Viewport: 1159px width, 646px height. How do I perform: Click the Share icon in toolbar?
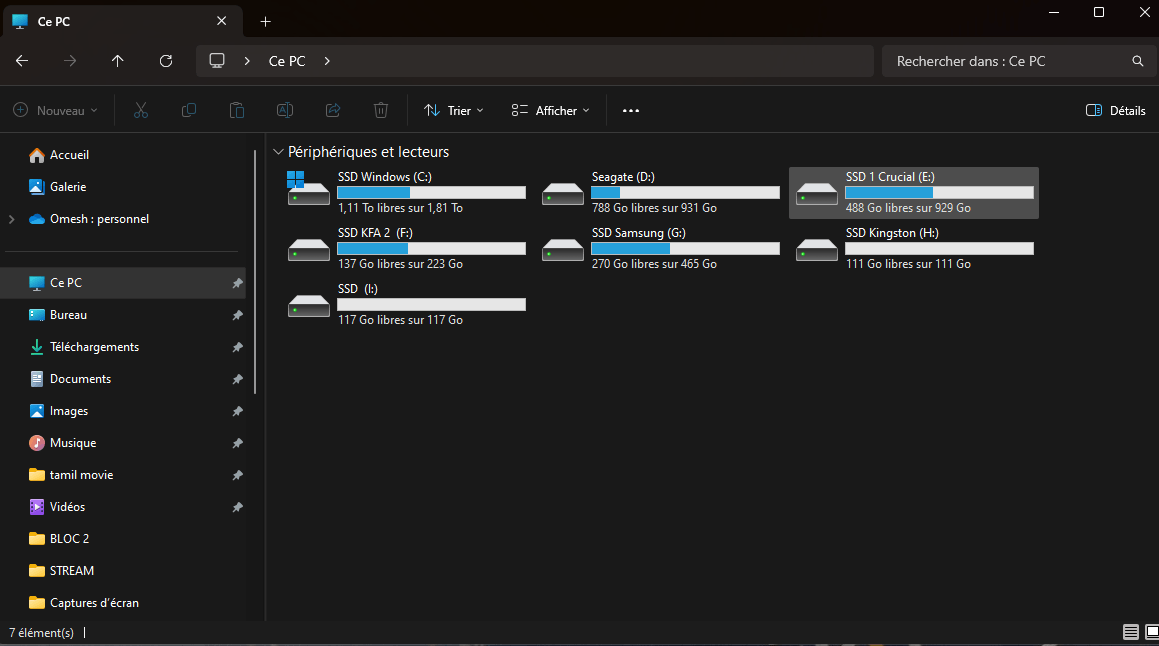tap(333, 110)
